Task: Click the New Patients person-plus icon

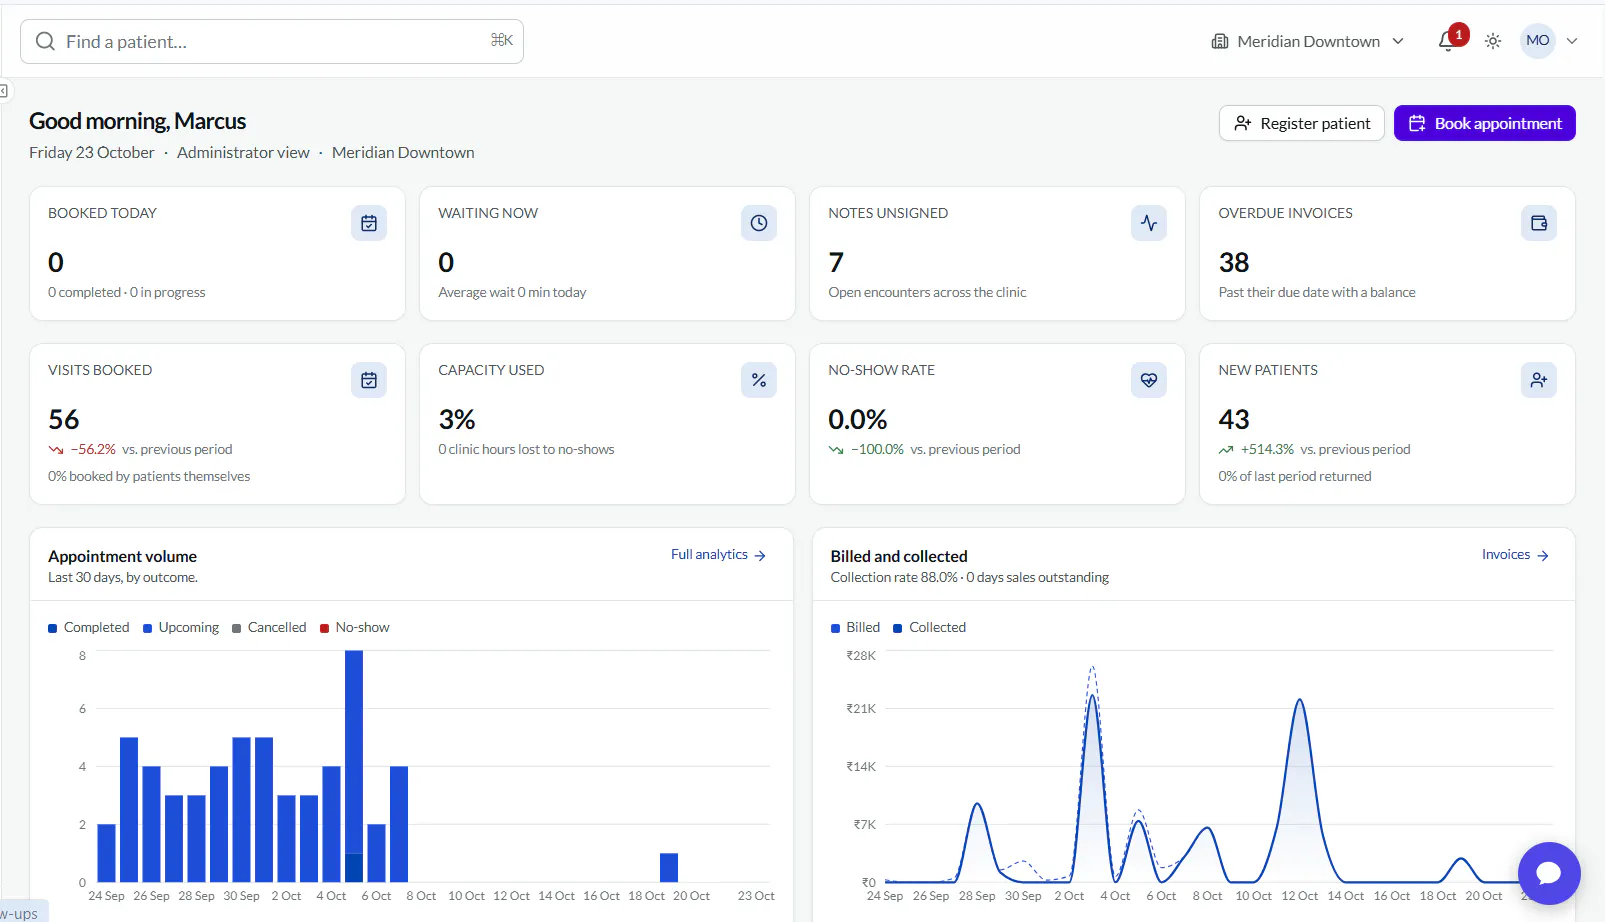Action: (x=1539, y=380)
